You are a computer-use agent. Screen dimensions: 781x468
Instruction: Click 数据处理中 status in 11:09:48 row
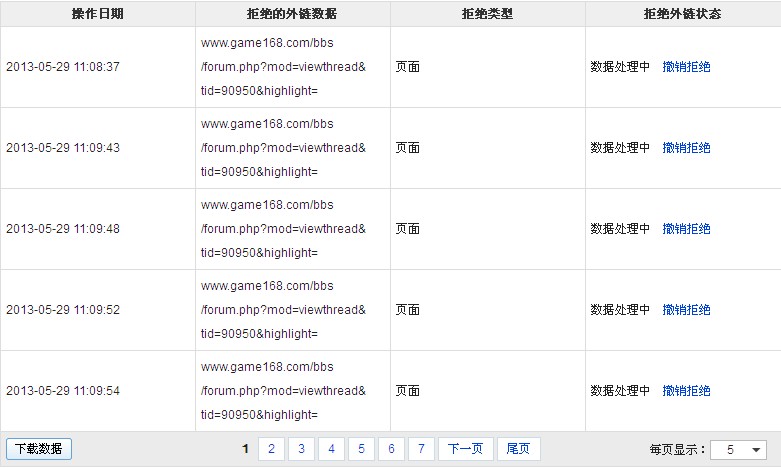point(621,229)
